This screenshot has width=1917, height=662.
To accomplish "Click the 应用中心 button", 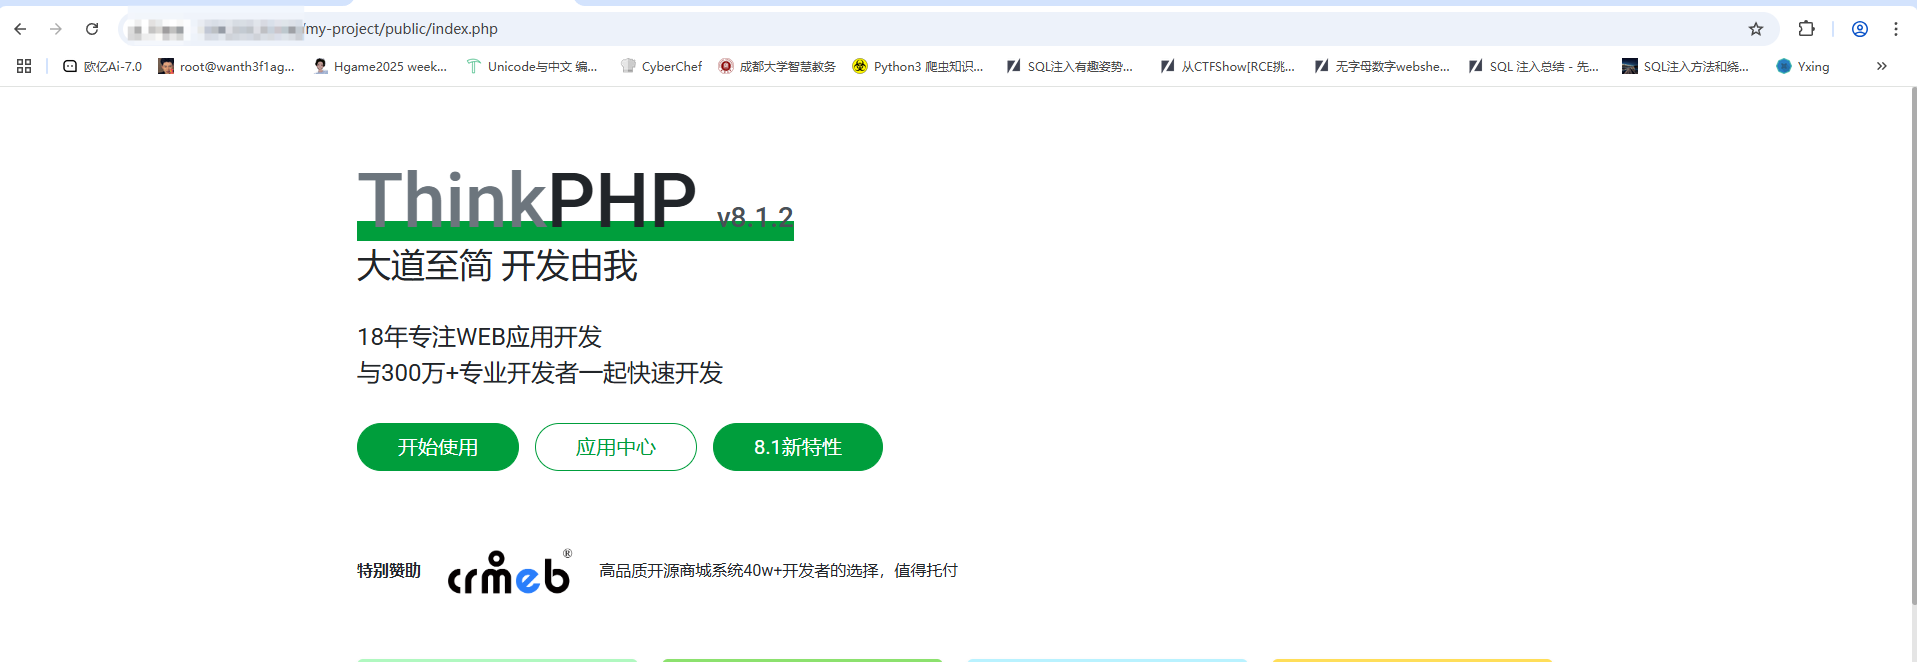I will coord(616,447).
